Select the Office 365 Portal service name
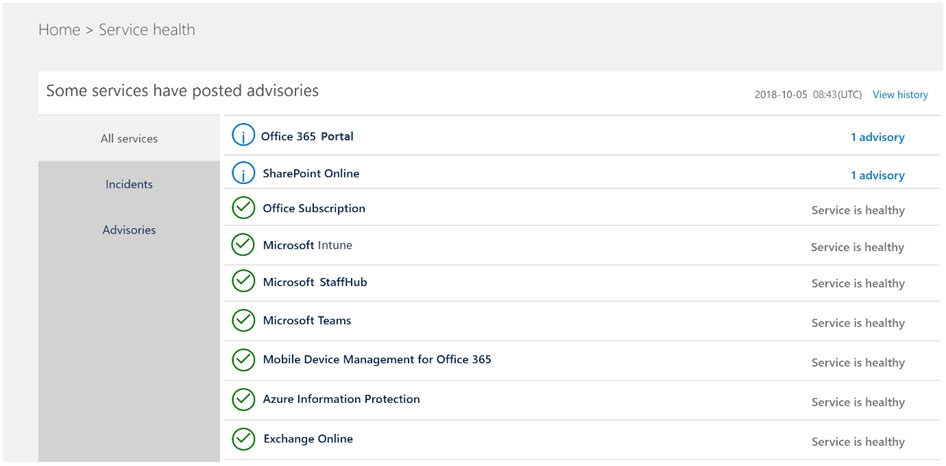Image resolution: width=946 pixels, height=466 pixels. tap(307, 136)
